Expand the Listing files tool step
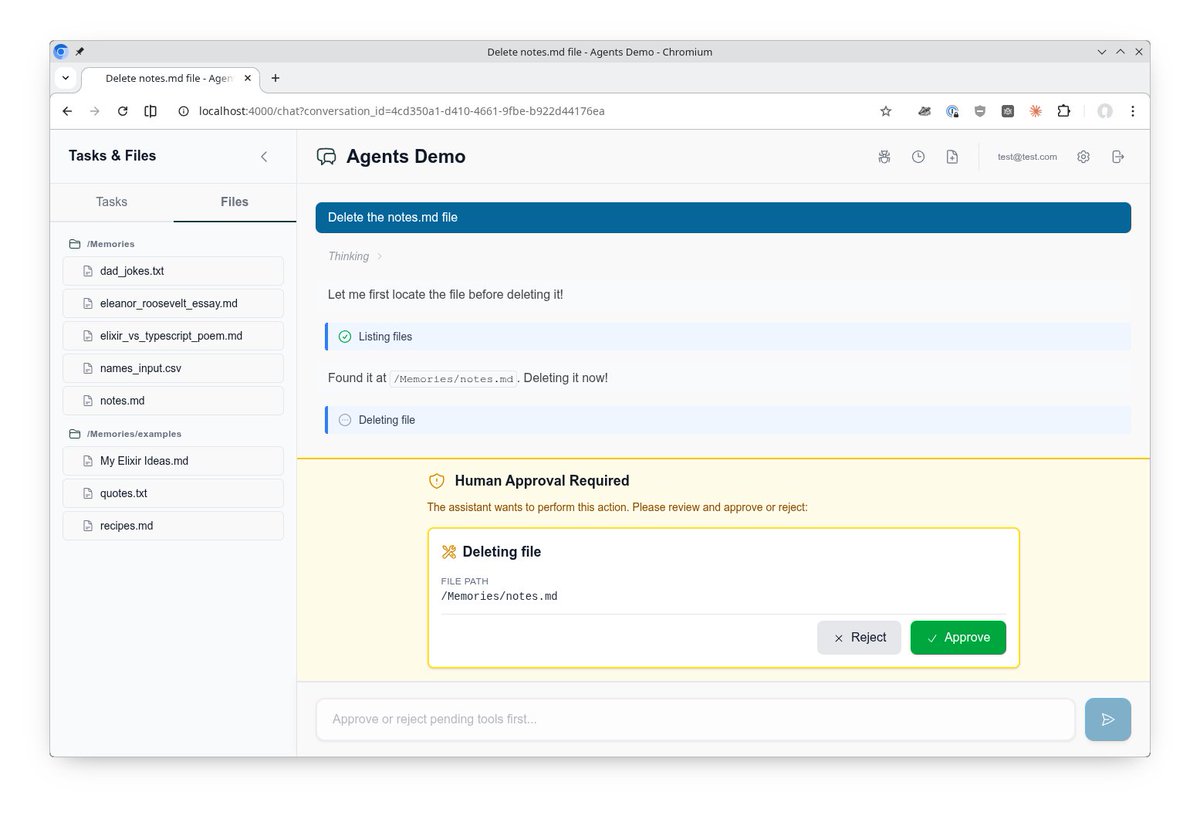The image size is (1200, 816). tap(728, 337)
